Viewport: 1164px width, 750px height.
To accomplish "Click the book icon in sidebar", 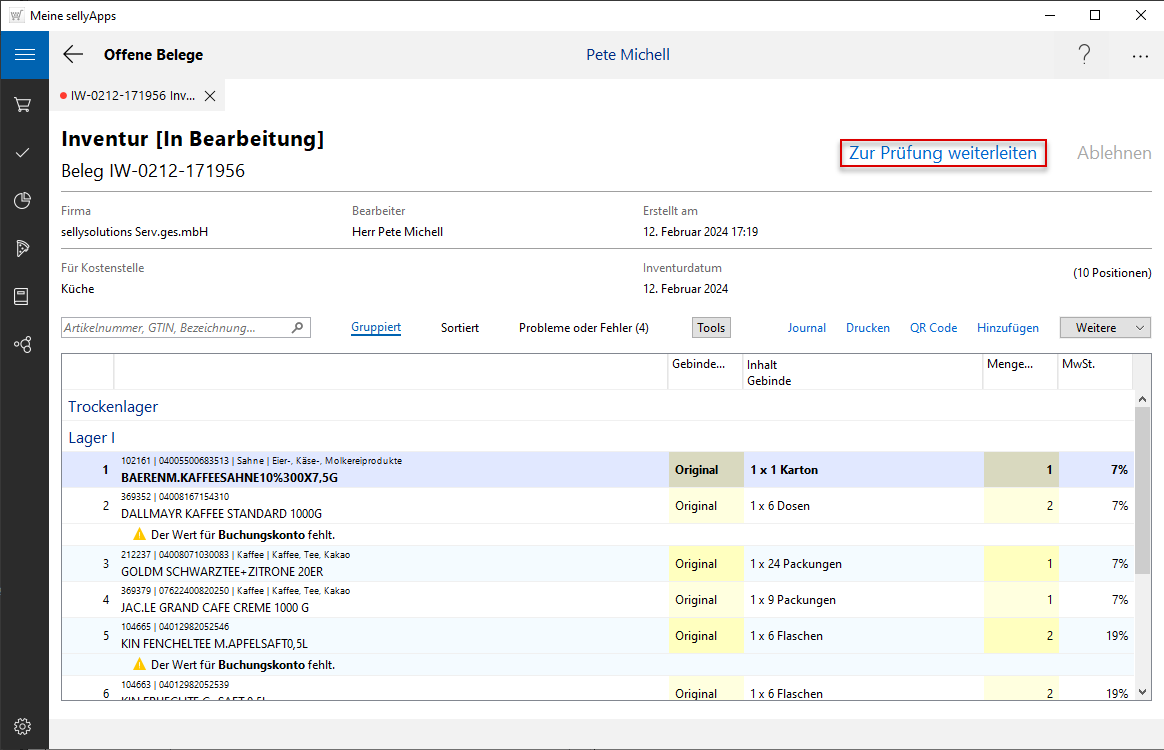I will (22, 296).
